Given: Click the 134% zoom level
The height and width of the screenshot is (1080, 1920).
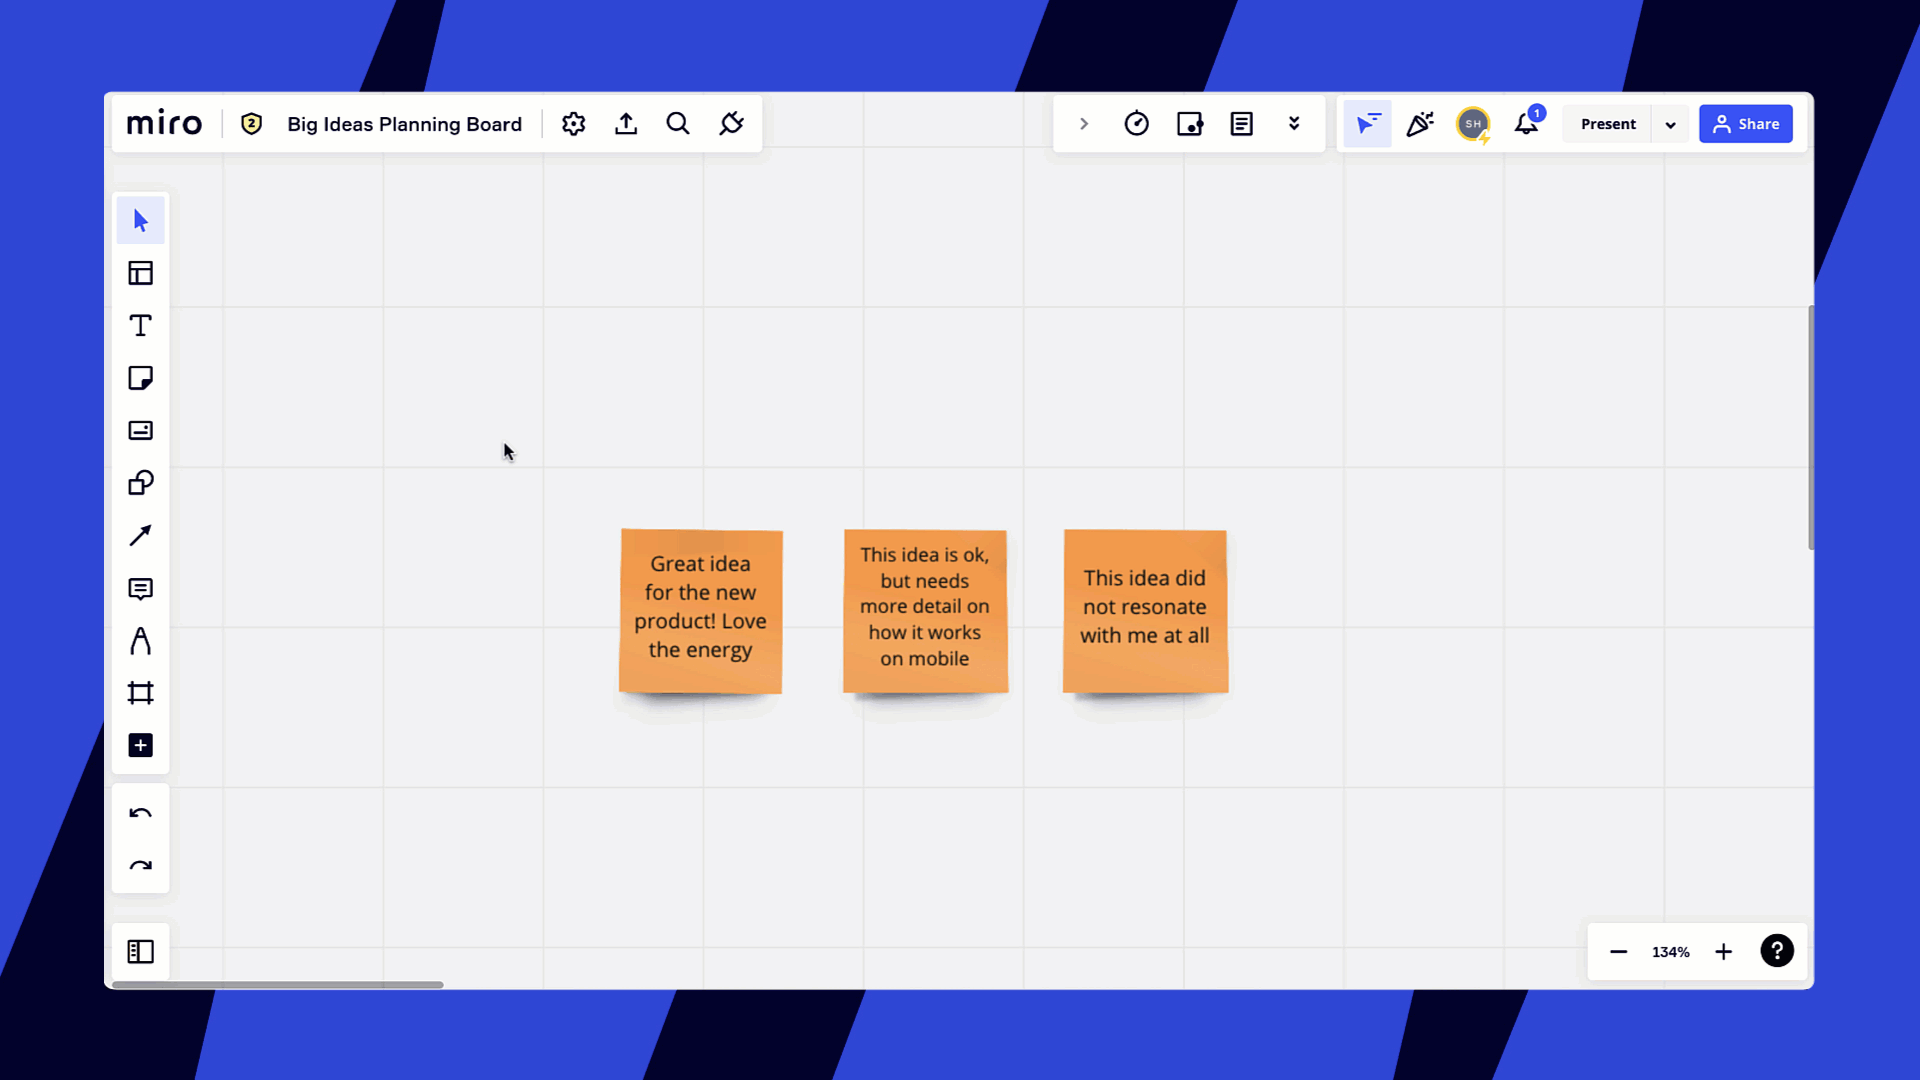Looking at the screenshot, I should tap(1670, 952).
